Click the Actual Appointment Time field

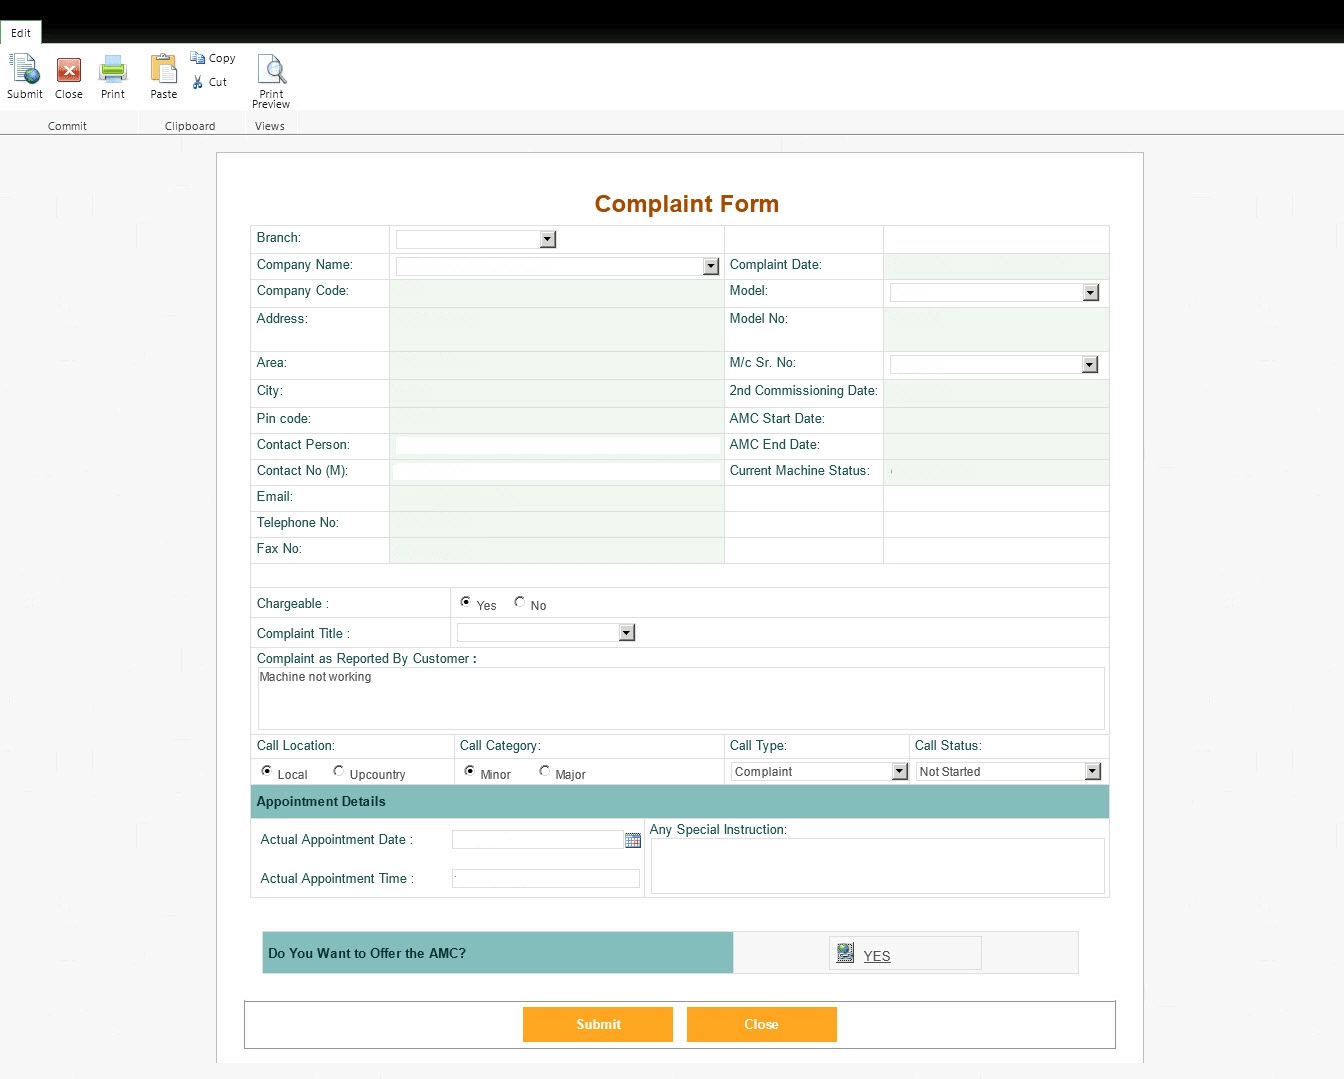click(546, 878)
